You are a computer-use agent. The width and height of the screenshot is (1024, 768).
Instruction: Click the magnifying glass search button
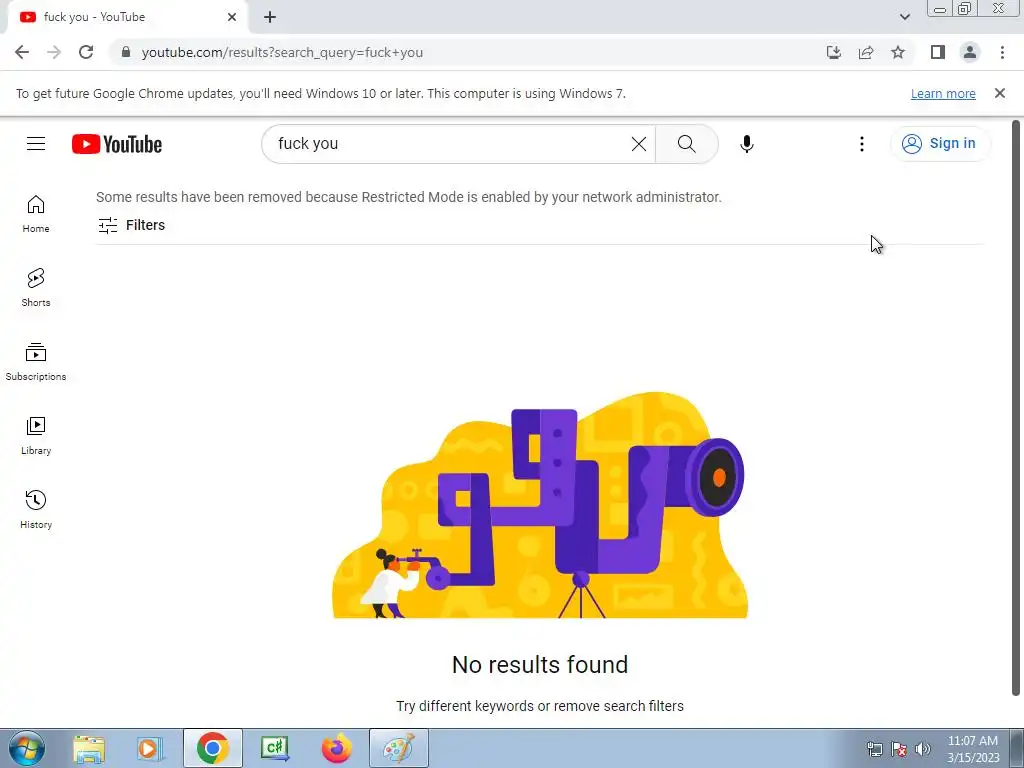[686, 144]
